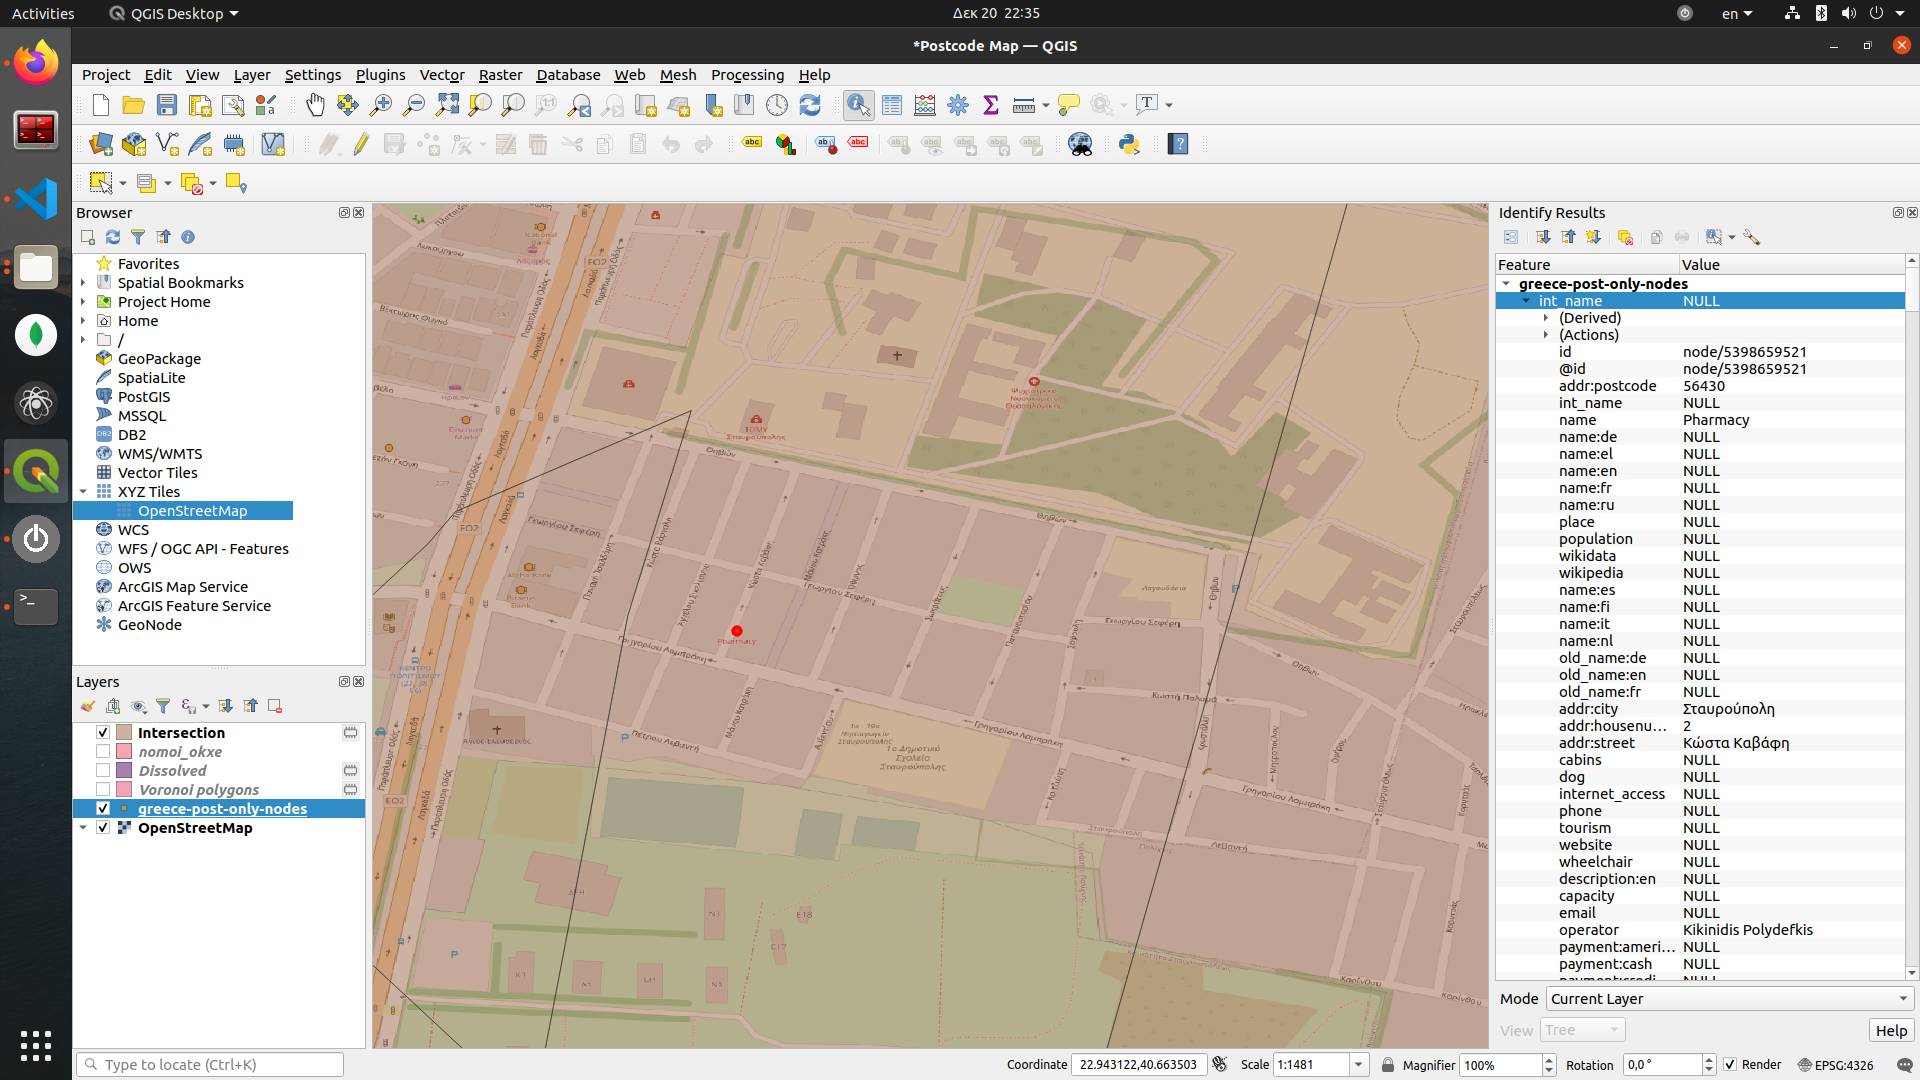This screenshot has width=1920, height=1080.
Task: Toggle visibility of greece-post-only-nodes layer
Action: (x=103, y=808)
